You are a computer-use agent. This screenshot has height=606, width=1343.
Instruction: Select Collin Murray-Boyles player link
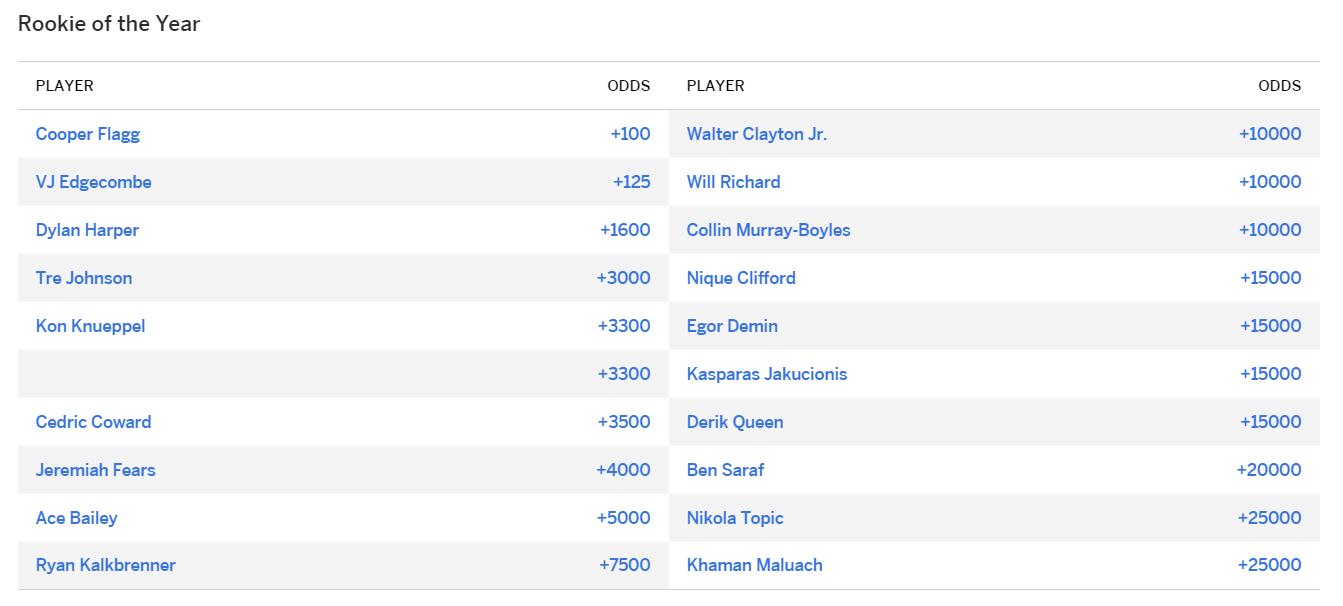click(x=769, y=230)
